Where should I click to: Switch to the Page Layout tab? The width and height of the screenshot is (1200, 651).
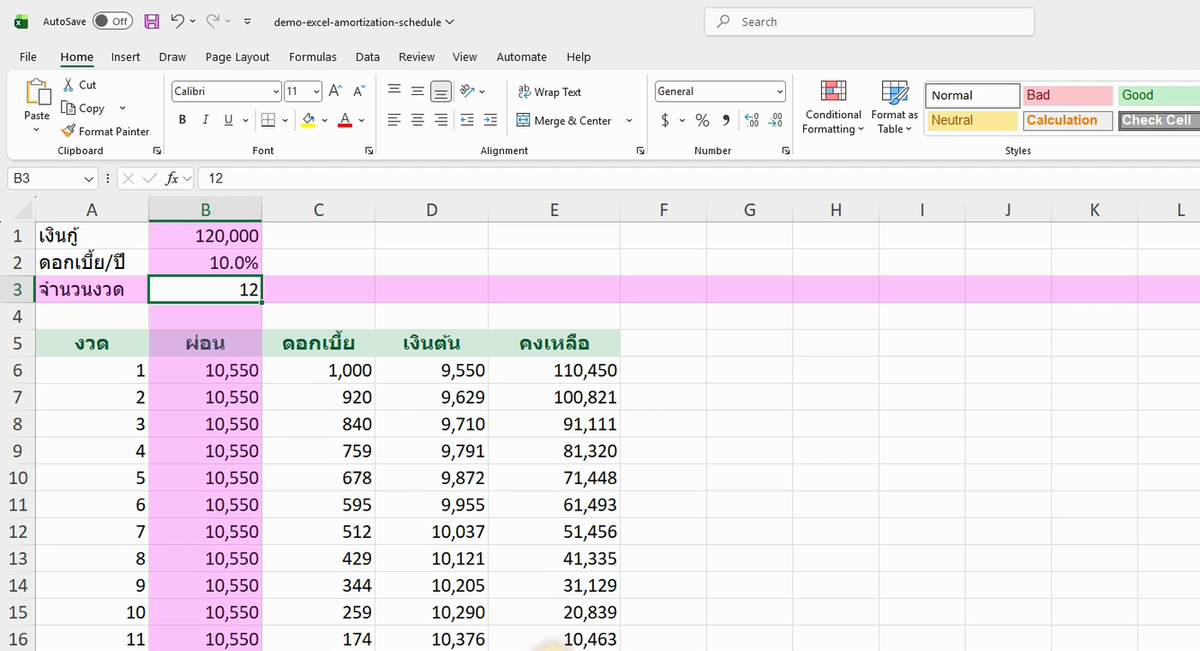(238, 57)
